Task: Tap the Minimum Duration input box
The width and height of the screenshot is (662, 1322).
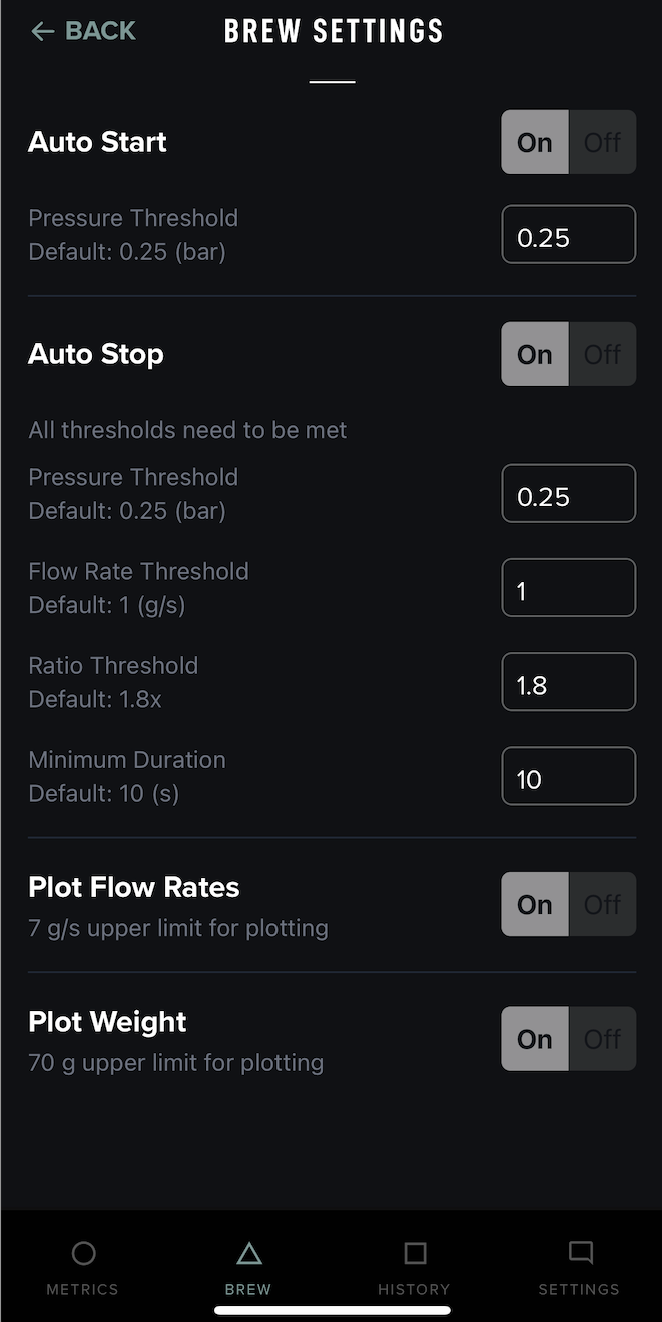Action: pos(568,776)
